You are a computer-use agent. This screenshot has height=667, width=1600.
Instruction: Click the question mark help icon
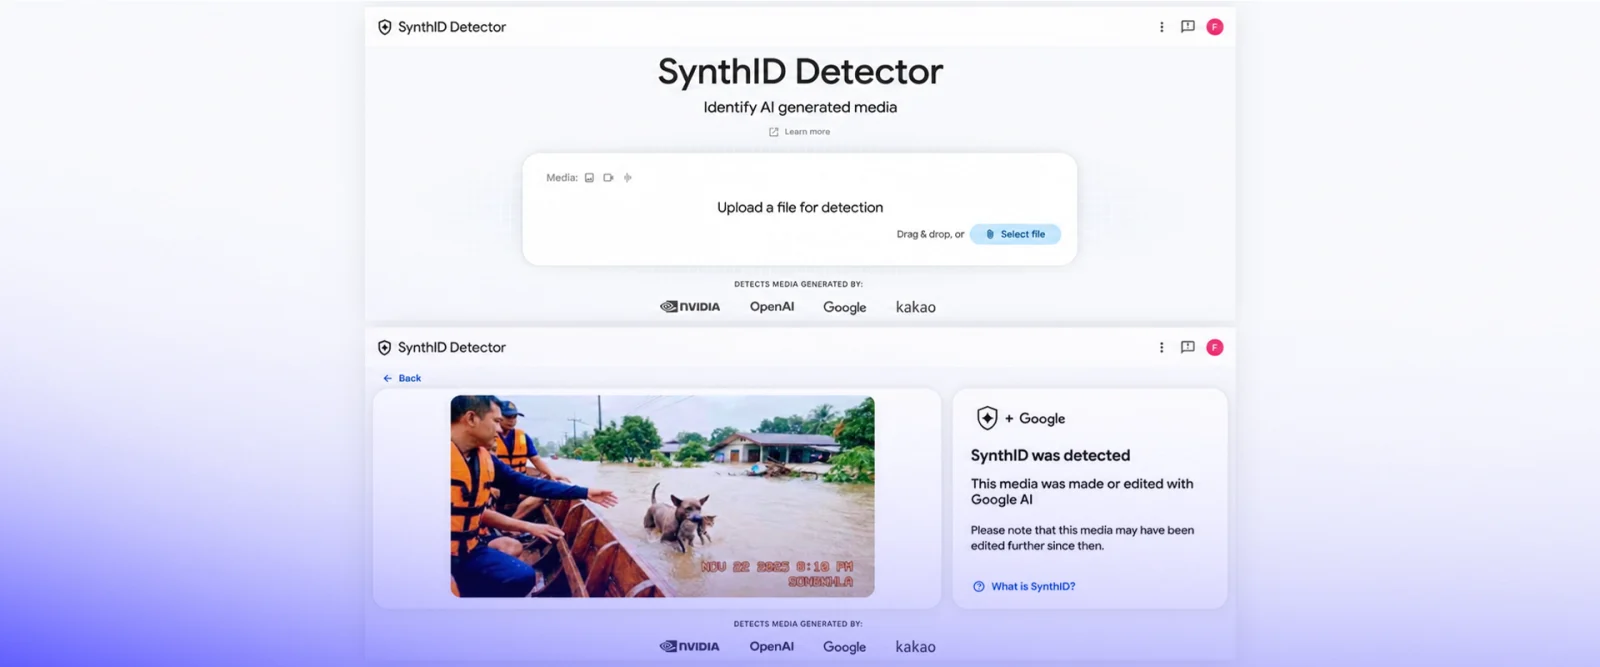point(979,587)
